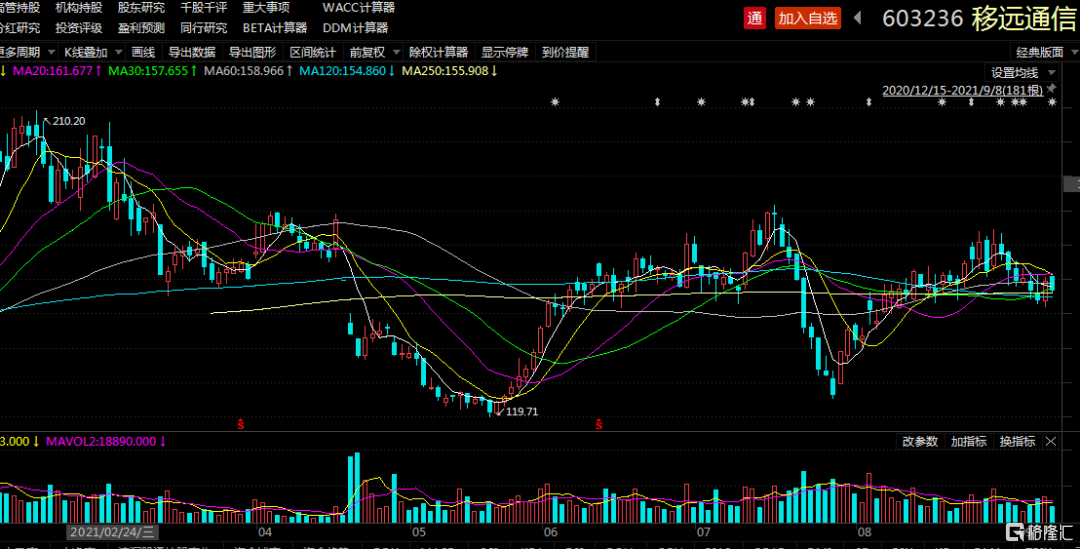Screen dimensions: 1080x549
Task: Open the 高管持股 menu item
Action: [x=20, y=8]
